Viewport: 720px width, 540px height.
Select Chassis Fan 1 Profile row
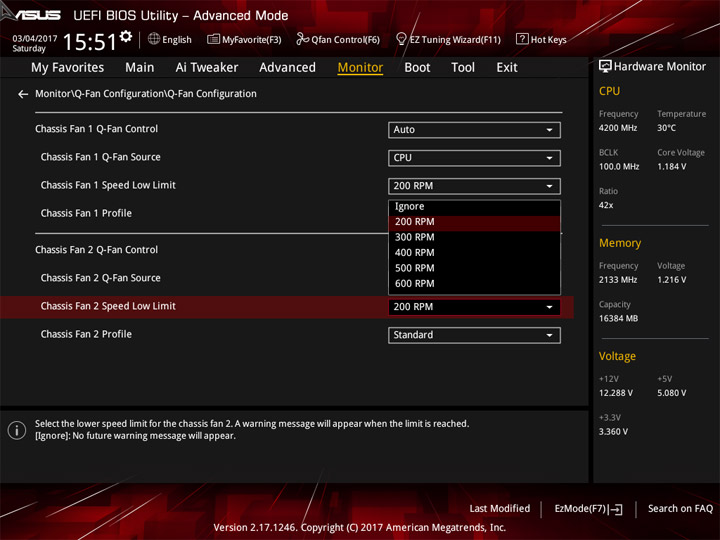[86, 214]
